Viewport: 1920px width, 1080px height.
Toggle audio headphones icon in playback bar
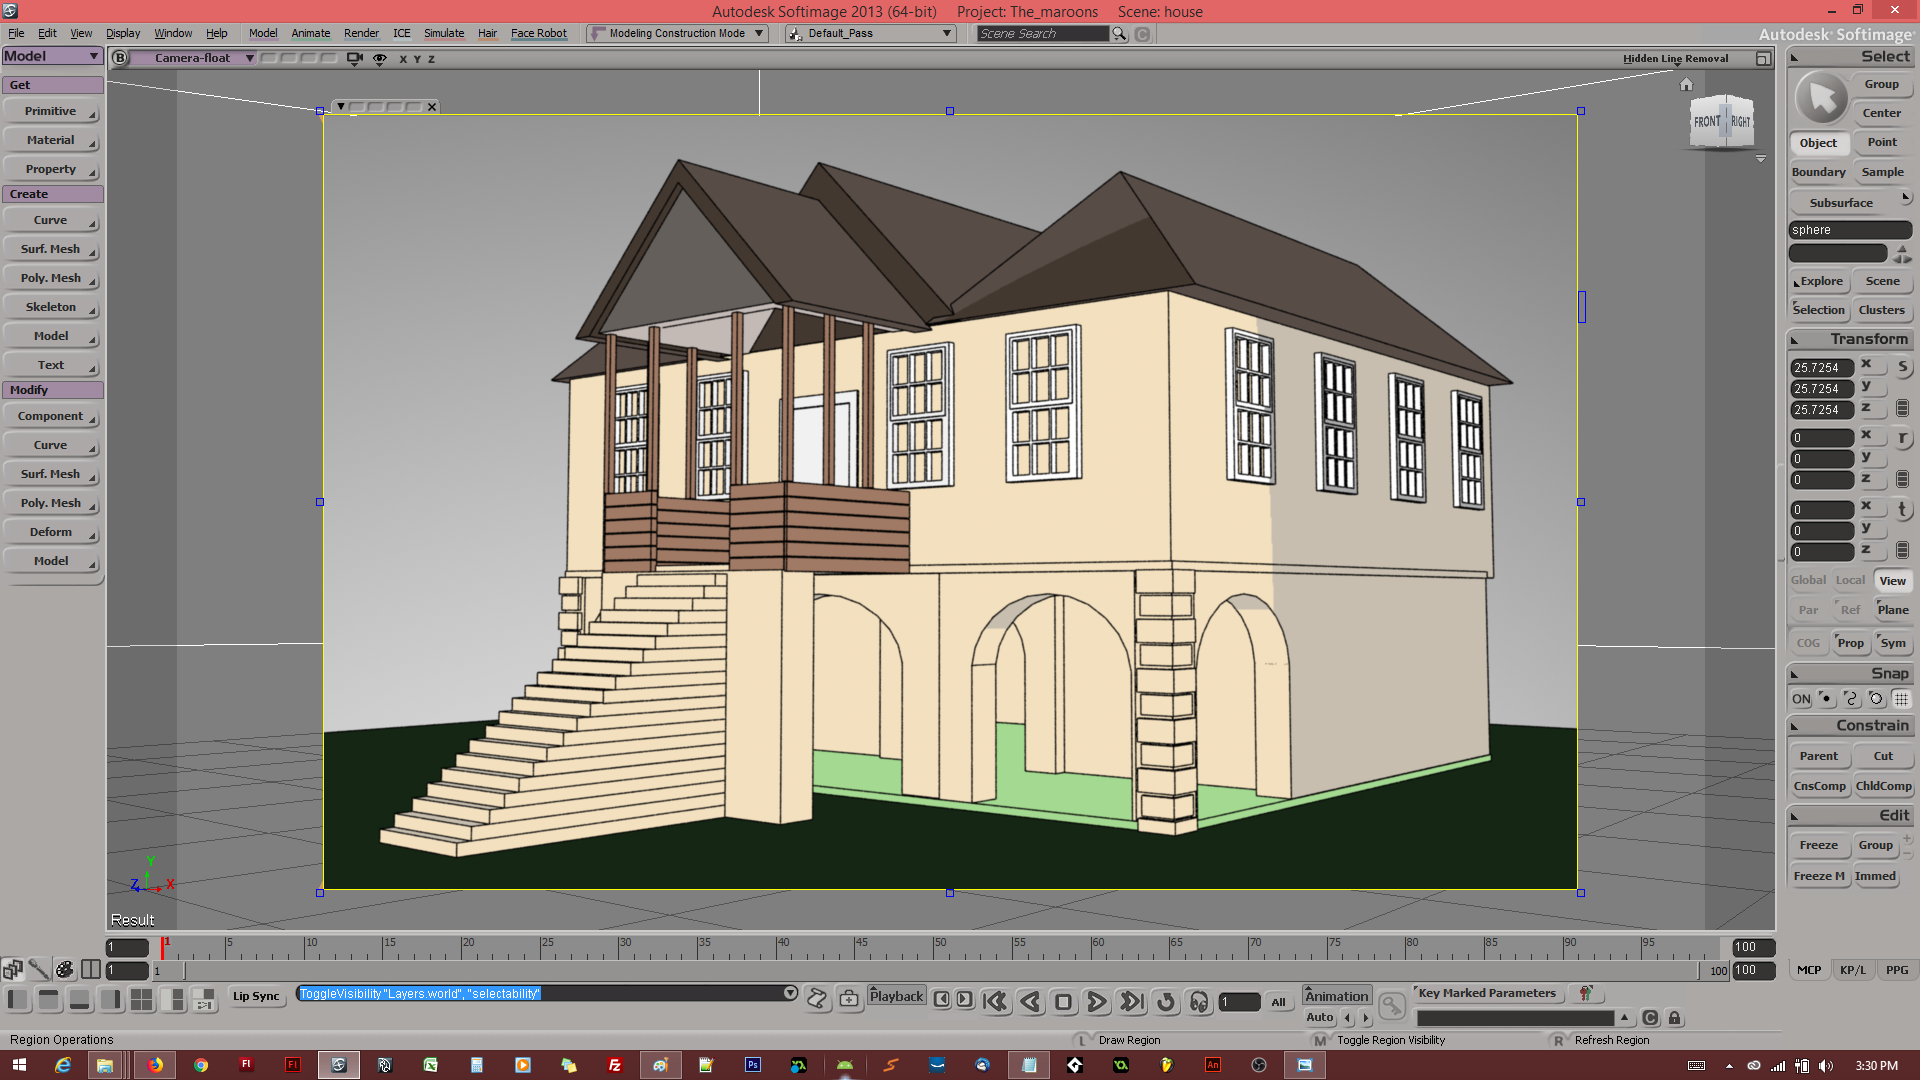click(x=1199, y=1001)
